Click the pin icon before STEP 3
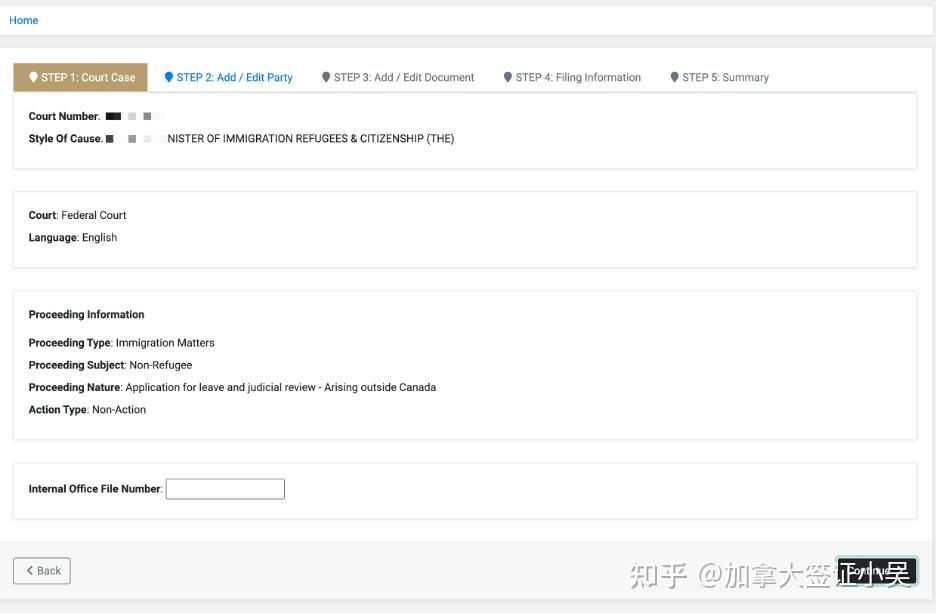The image size is (936, 614). [x=326, y=77]
